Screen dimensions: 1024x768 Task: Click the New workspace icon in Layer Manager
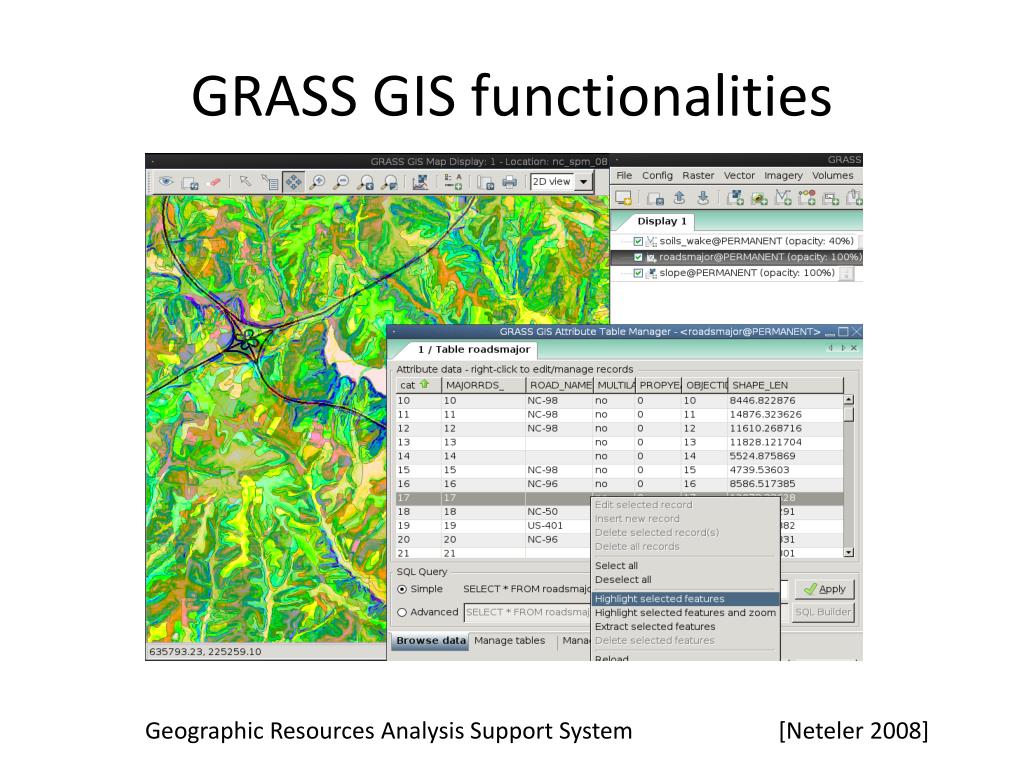[655, 198]
